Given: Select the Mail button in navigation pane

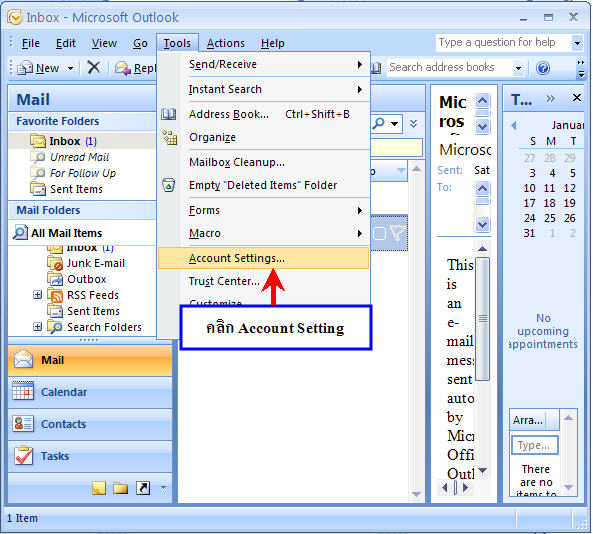Looking at the screenshot, I should [90, 360].
